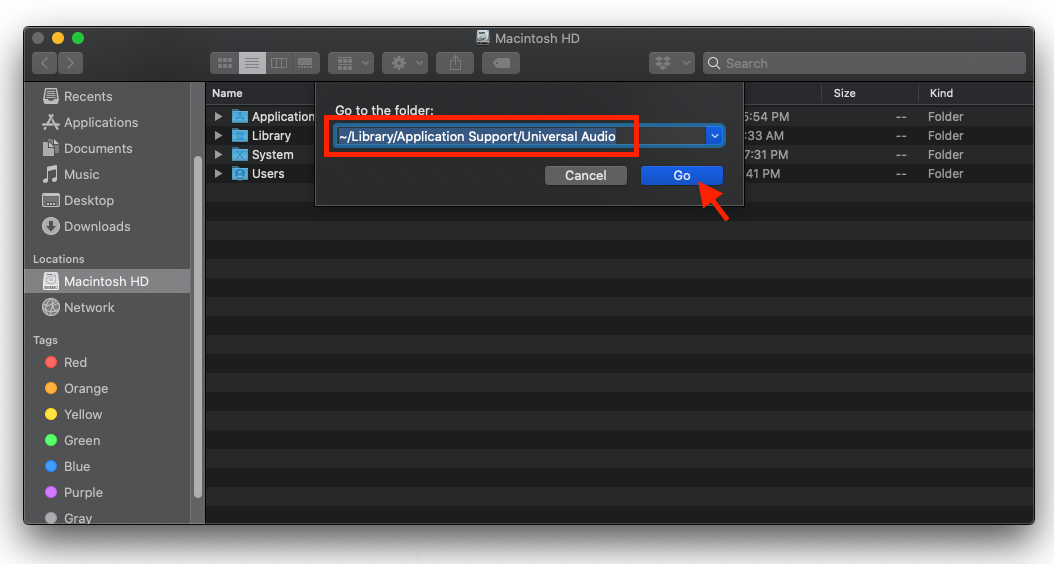Expand the Library folder disclosure triangle
Viewport: 1054px width, 564px height.
pyautogui.click(x=219, y=136)
